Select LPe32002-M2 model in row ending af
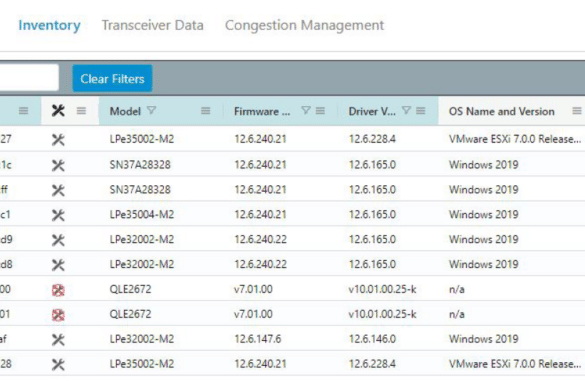This screenshot has height=390, width=585. coord(142,339)
